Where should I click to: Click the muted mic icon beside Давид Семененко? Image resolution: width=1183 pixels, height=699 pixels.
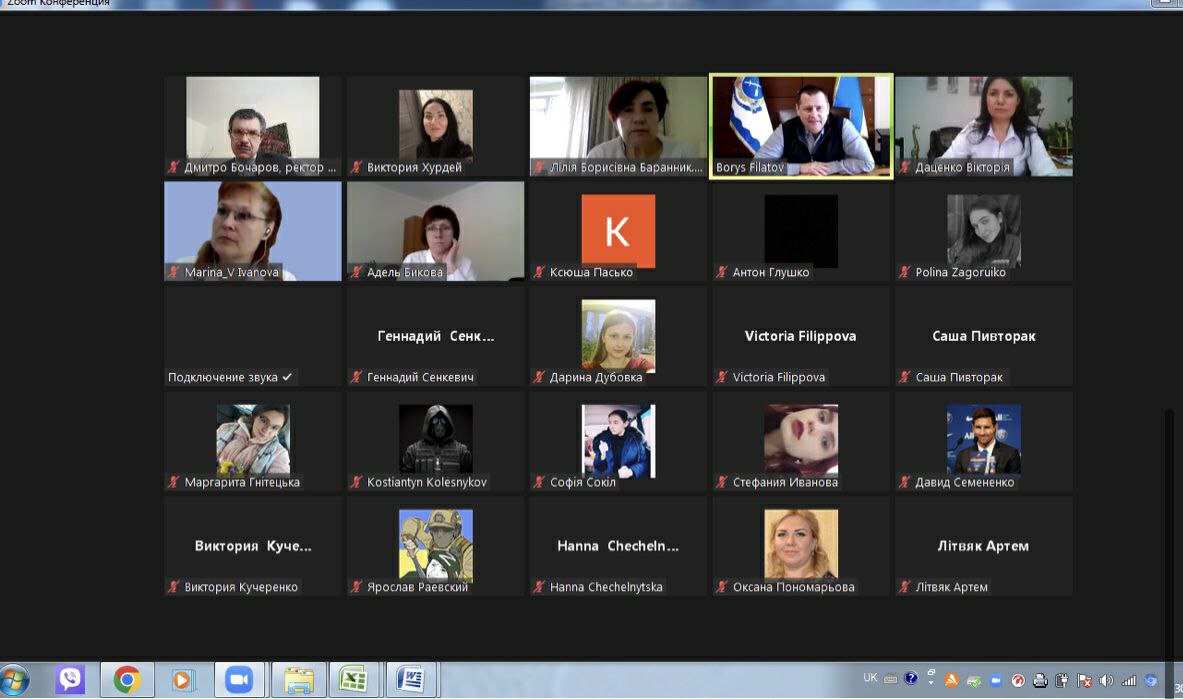point(905,482)
